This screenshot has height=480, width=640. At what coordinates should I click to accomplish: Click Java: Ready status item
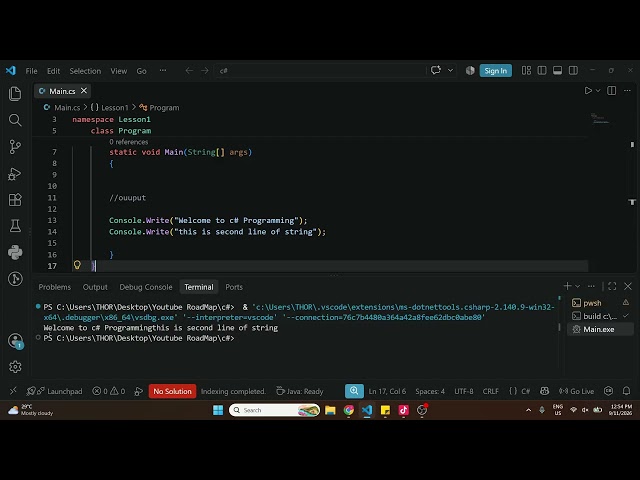(300, 391)
